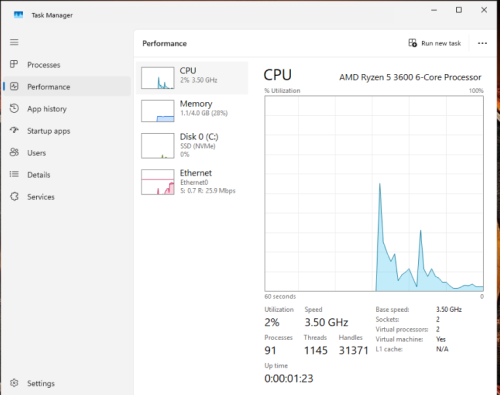The width and height of the screenshot is (500, 395).
Task: Select the CPU resource entry label
Action: (188, 71)
